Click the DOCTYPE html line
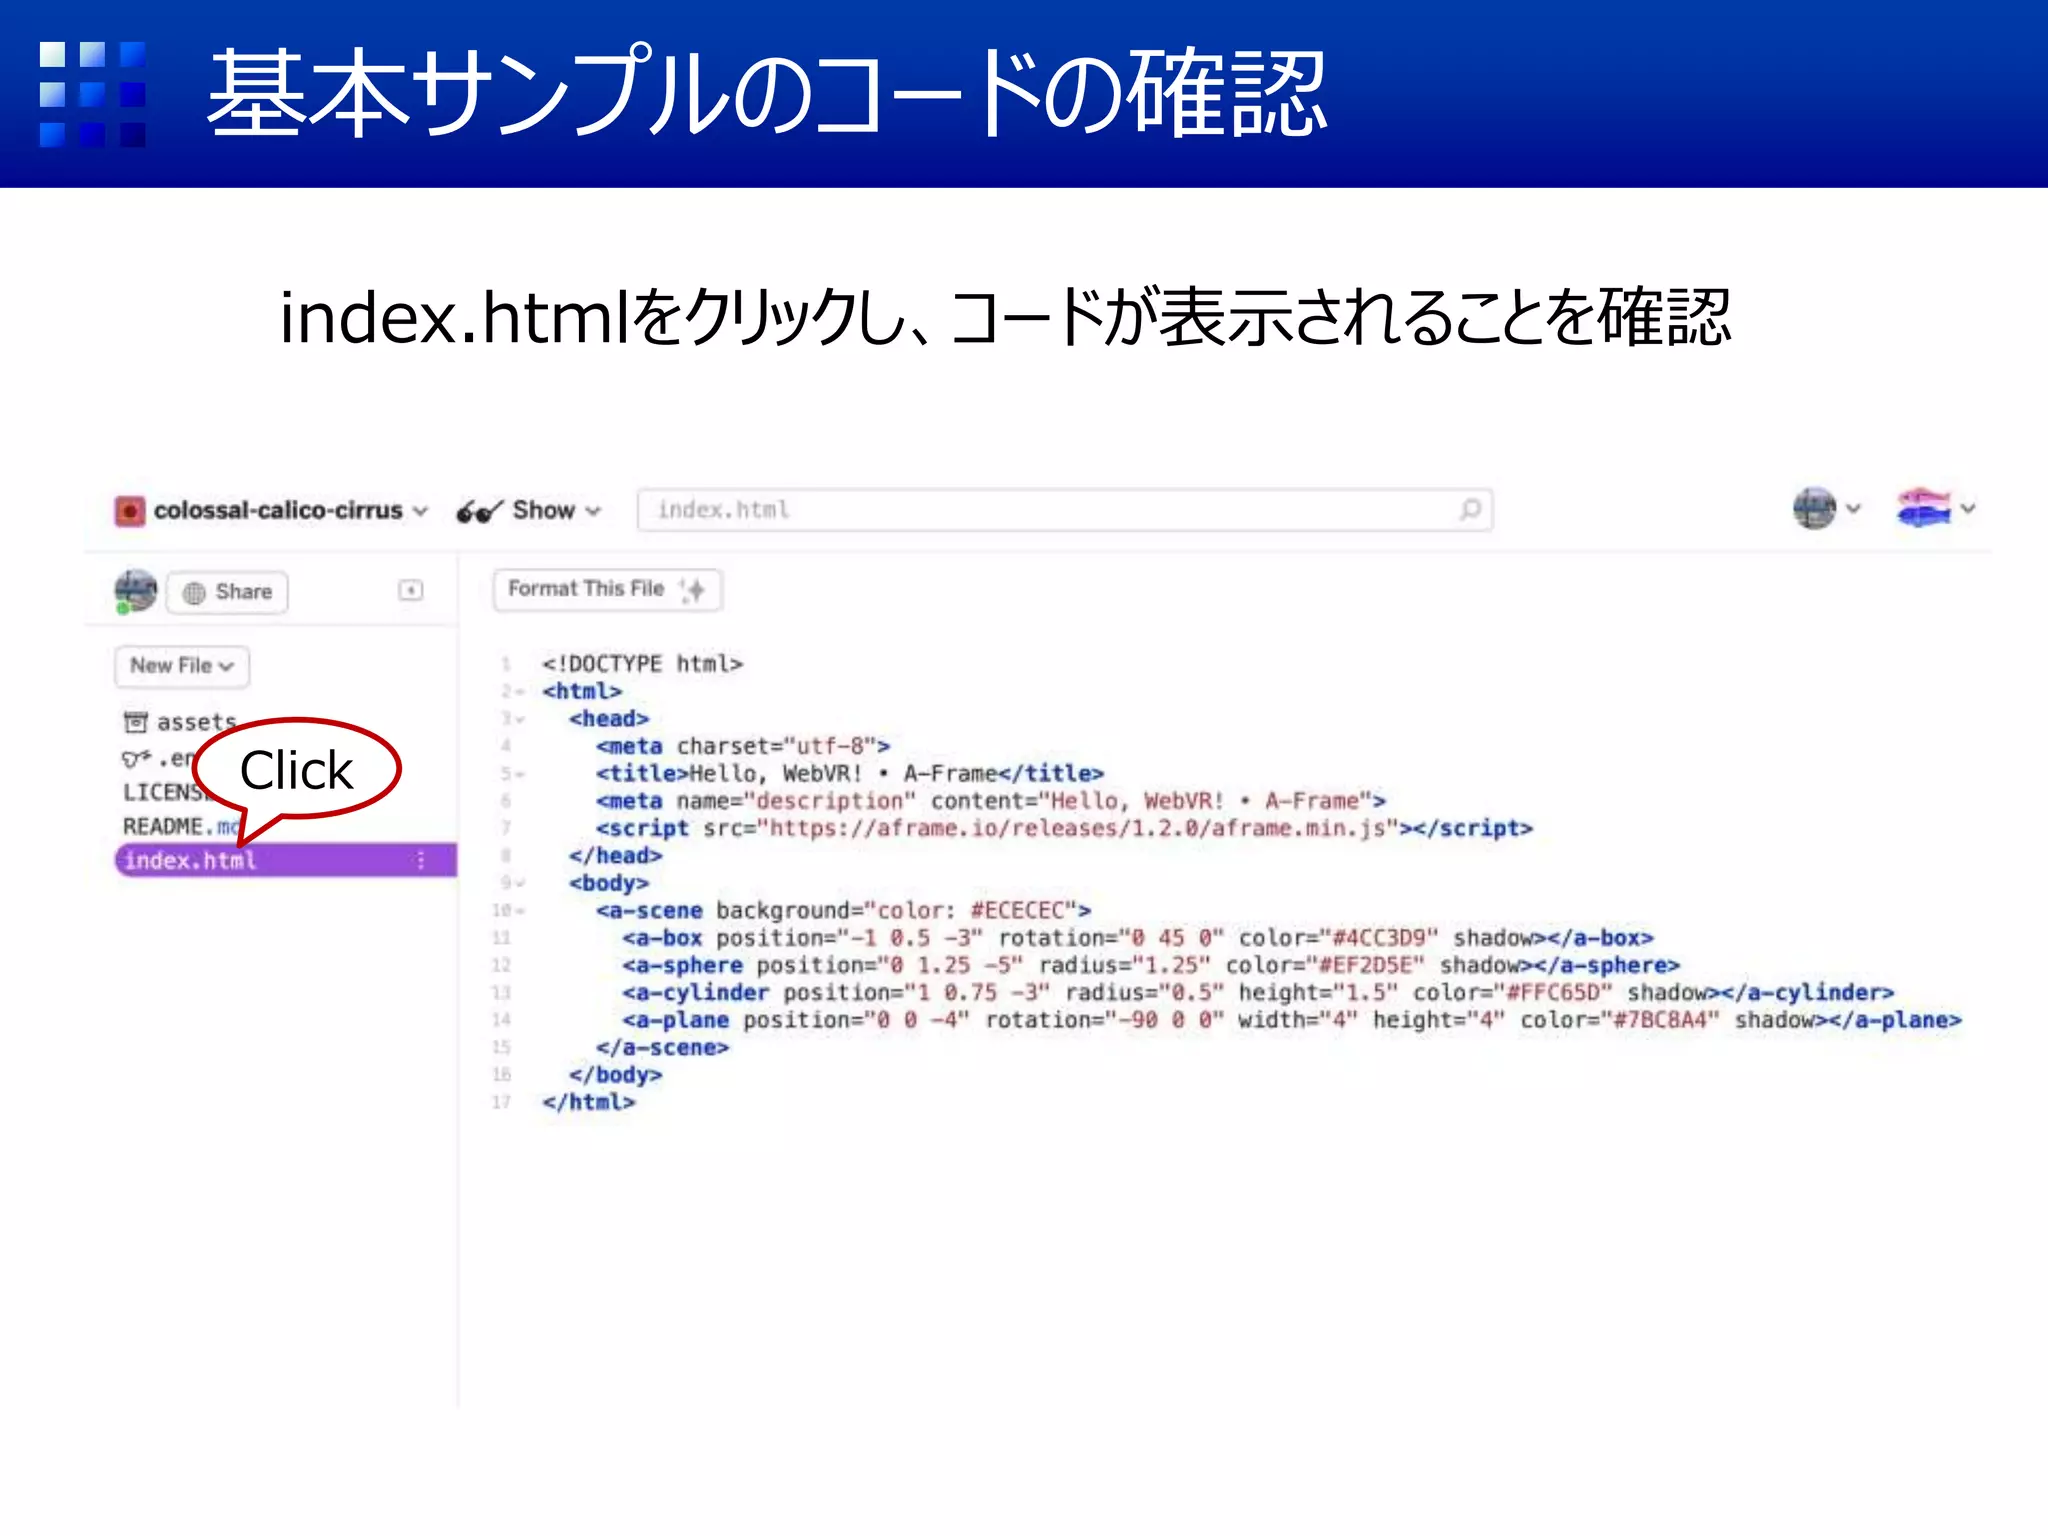The image size is (2048, 1536). pyautogui.click(x=642, y=664)
